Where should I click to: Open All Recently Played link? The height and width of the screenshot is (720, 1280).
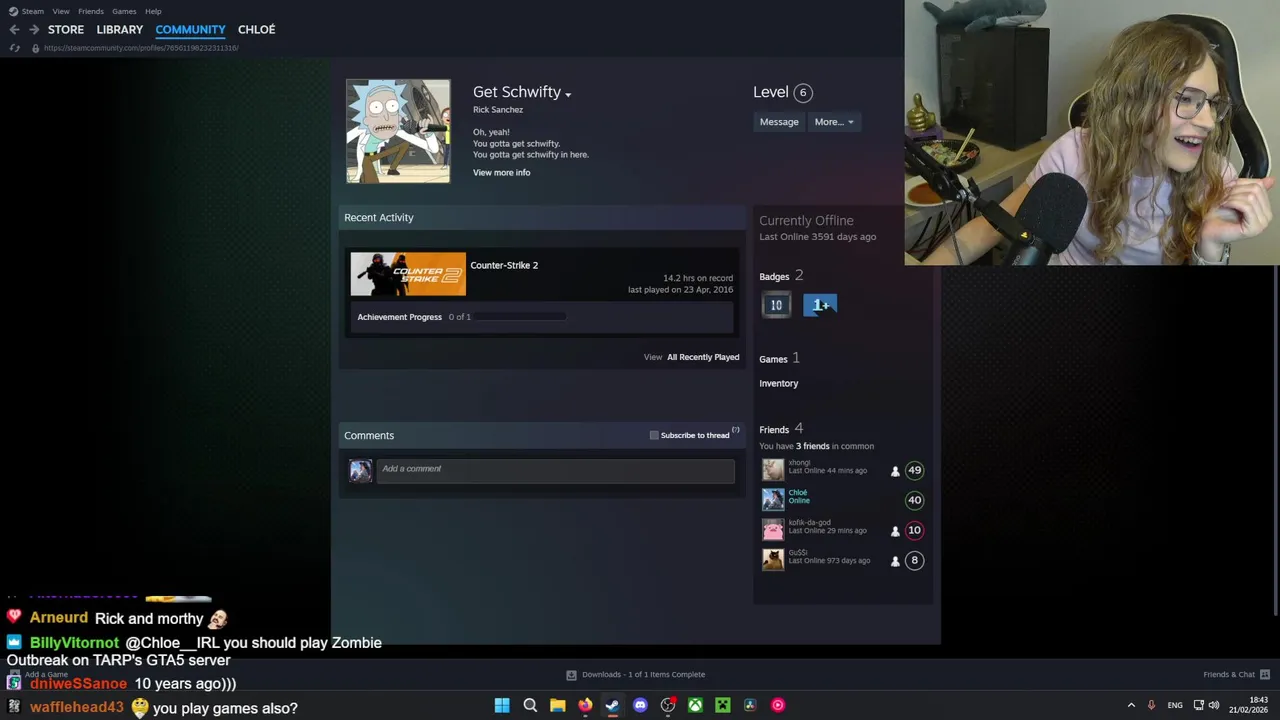click(x=703, y=357)
